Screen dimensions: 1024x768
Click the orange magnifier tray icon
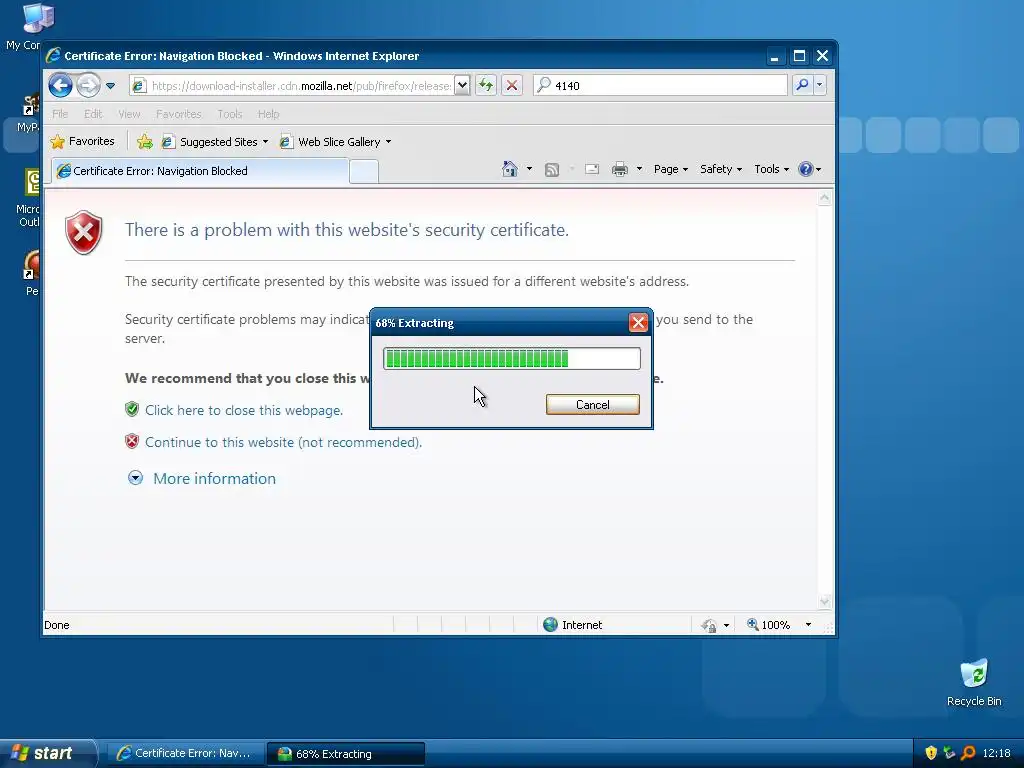pos(968,753)
